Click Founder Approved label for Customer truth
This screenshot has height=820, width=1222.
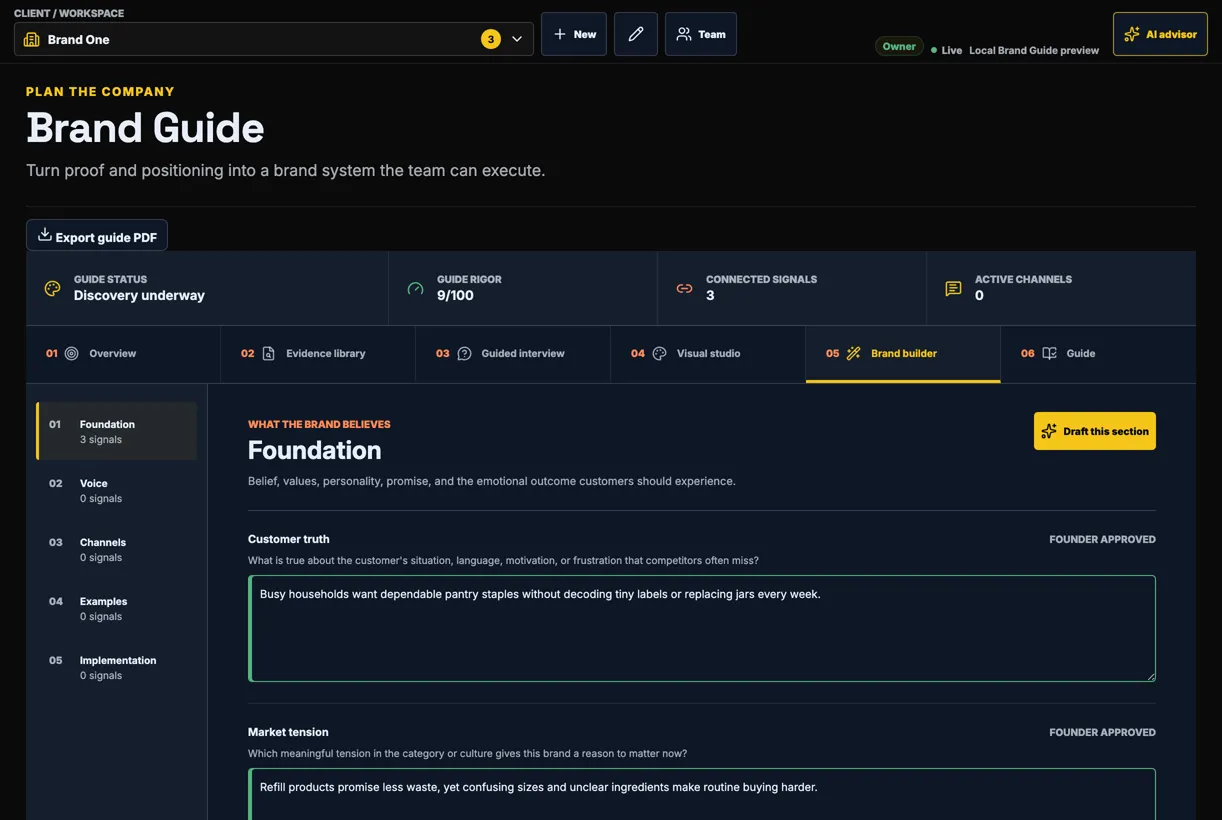(1102, 539)
